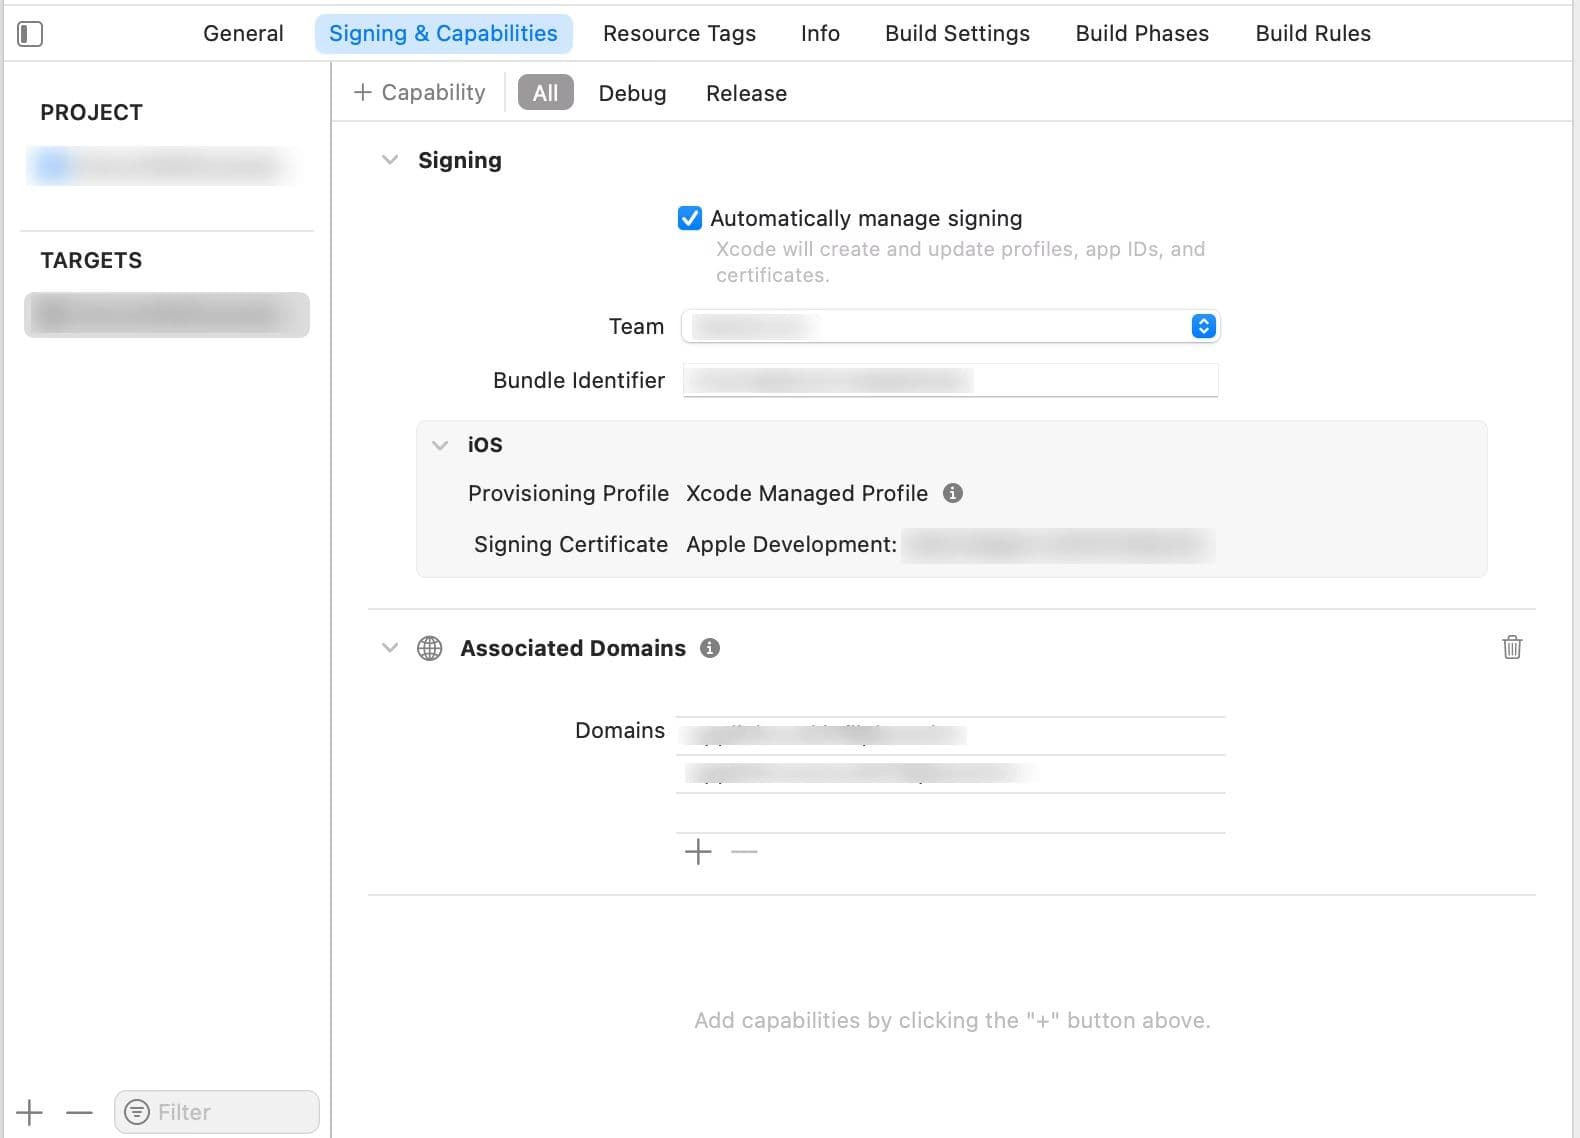The height and width of the screenshot is (1138, 1580).
Task: Open Associated Domains info icon
Action: tap(710, 648)
